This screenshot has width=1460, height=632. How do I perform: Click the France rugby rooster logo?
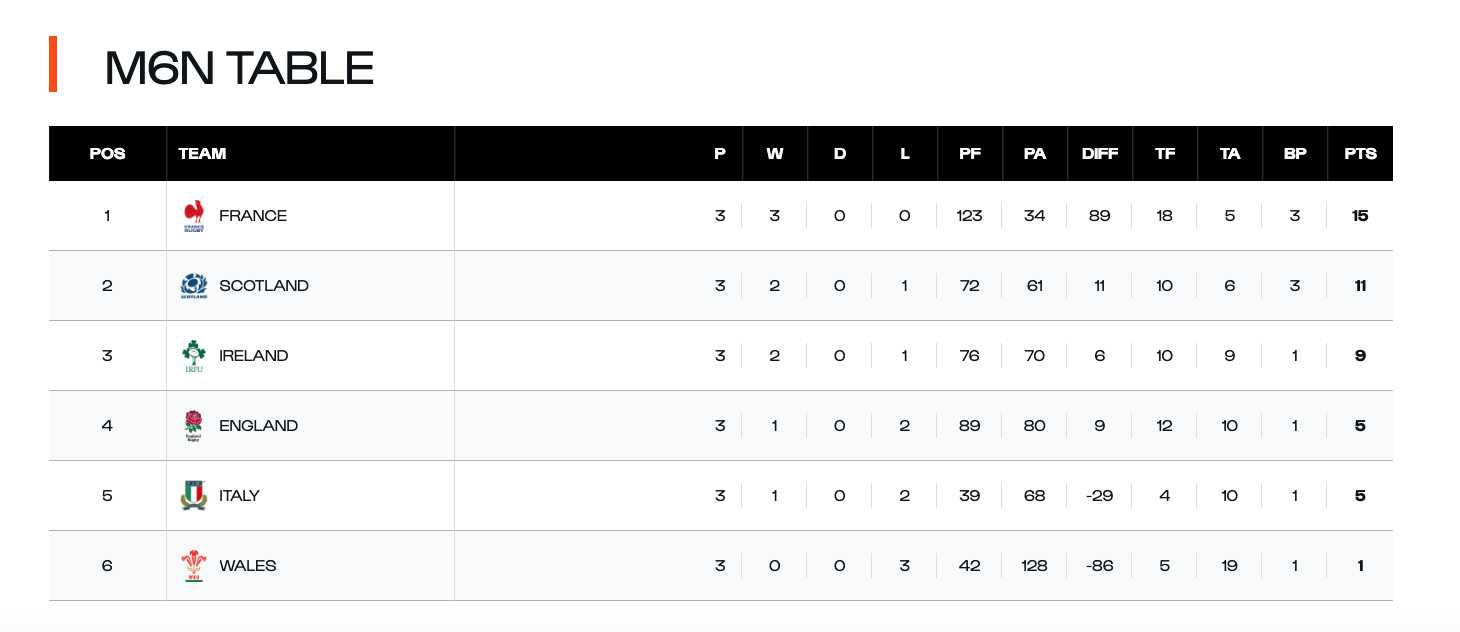click(194, 216)
